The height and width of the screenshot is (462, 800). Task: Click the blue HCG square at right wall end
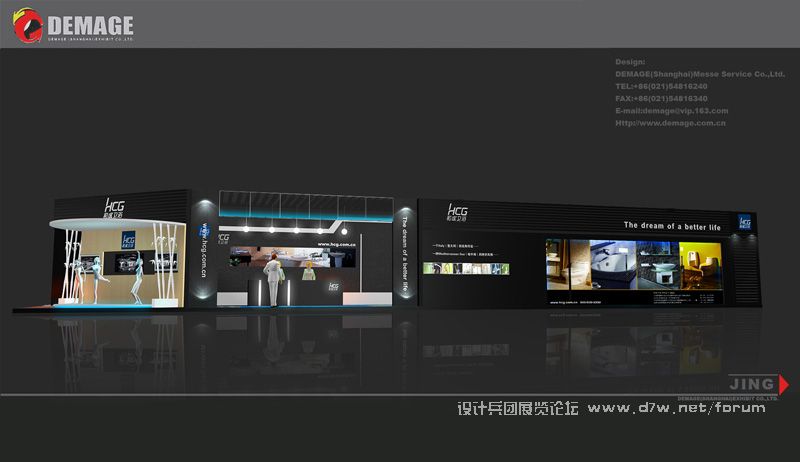pyautogui.click(x=745, y=222)
